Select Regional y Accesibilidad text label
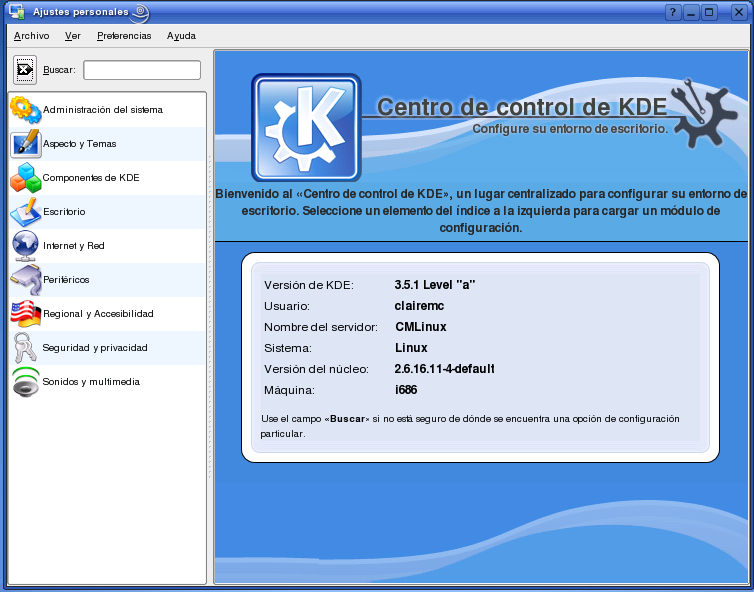Viewport: 754px width, 592px height. pos(98,314)
